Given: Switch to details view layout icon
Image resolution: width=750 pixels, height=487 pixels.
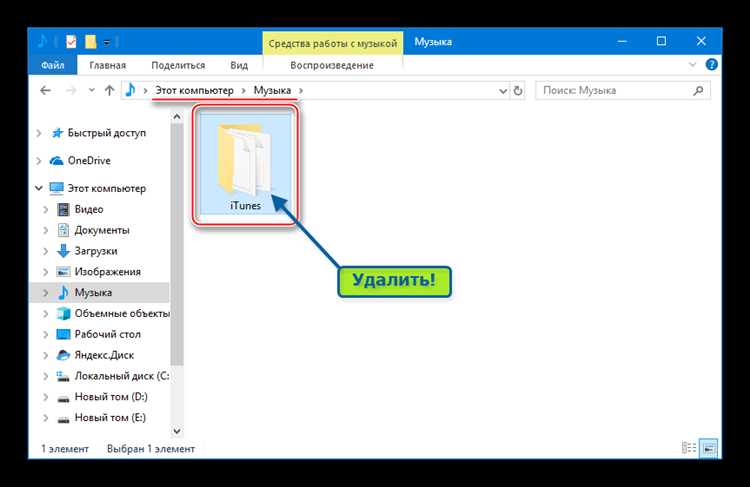Looking at the screenshot, I should tap(689, 448).
